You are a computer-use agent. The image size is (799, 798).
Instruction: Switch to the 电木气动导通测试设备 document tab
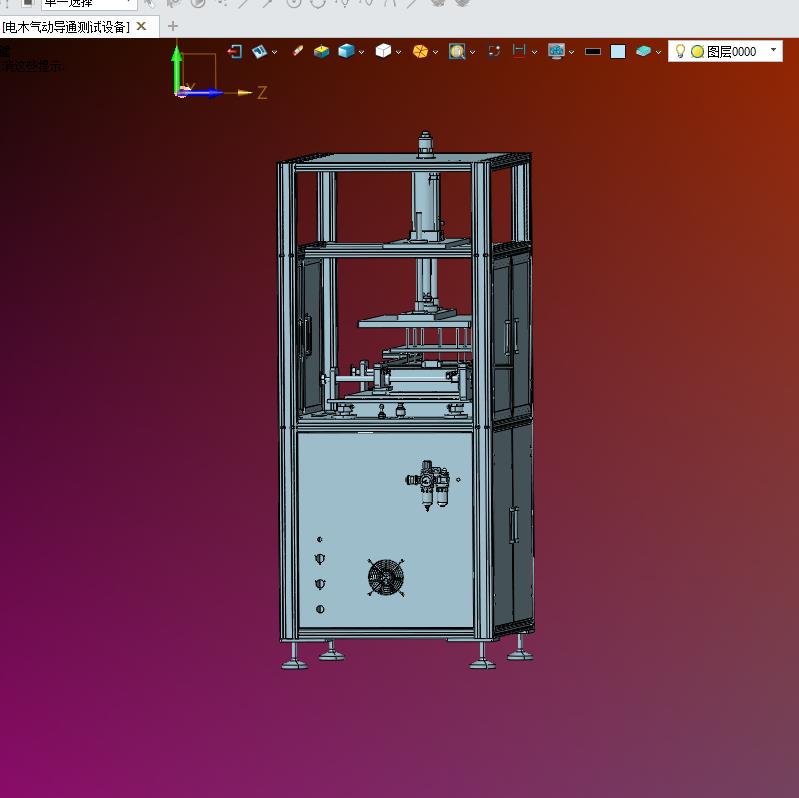coord(66,26)
